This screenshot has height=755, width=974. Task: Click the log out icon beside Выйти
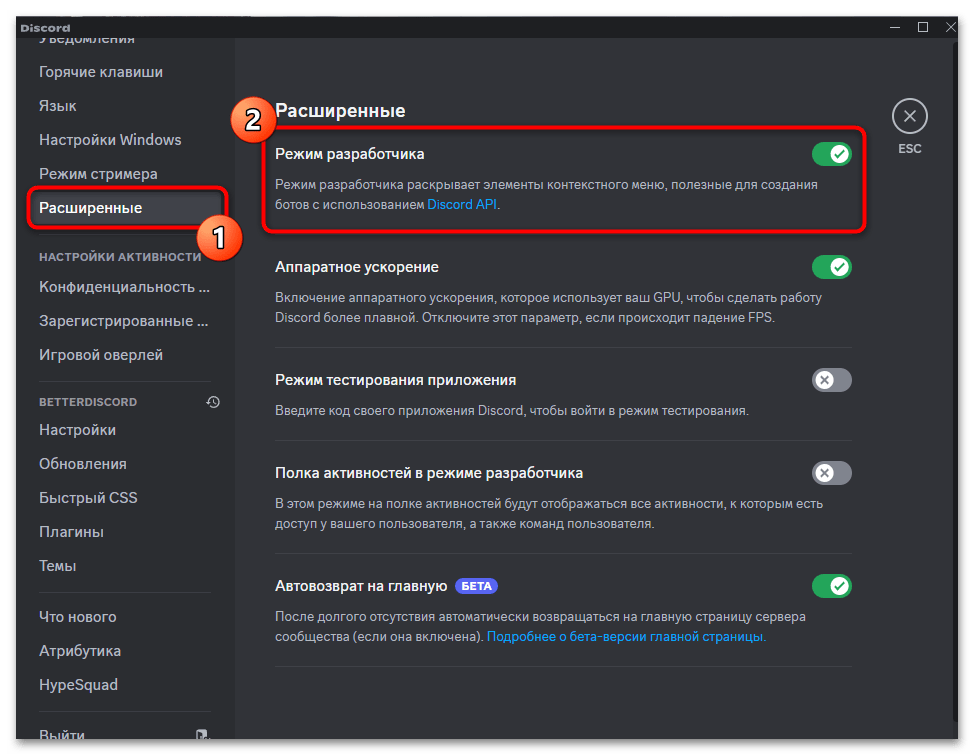click(203, 735)
